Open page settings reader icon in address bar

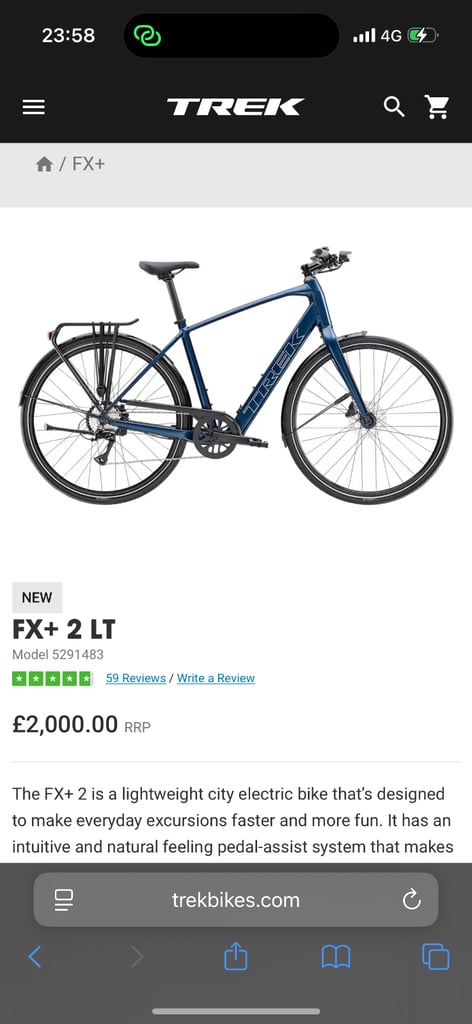coord(64,900)
